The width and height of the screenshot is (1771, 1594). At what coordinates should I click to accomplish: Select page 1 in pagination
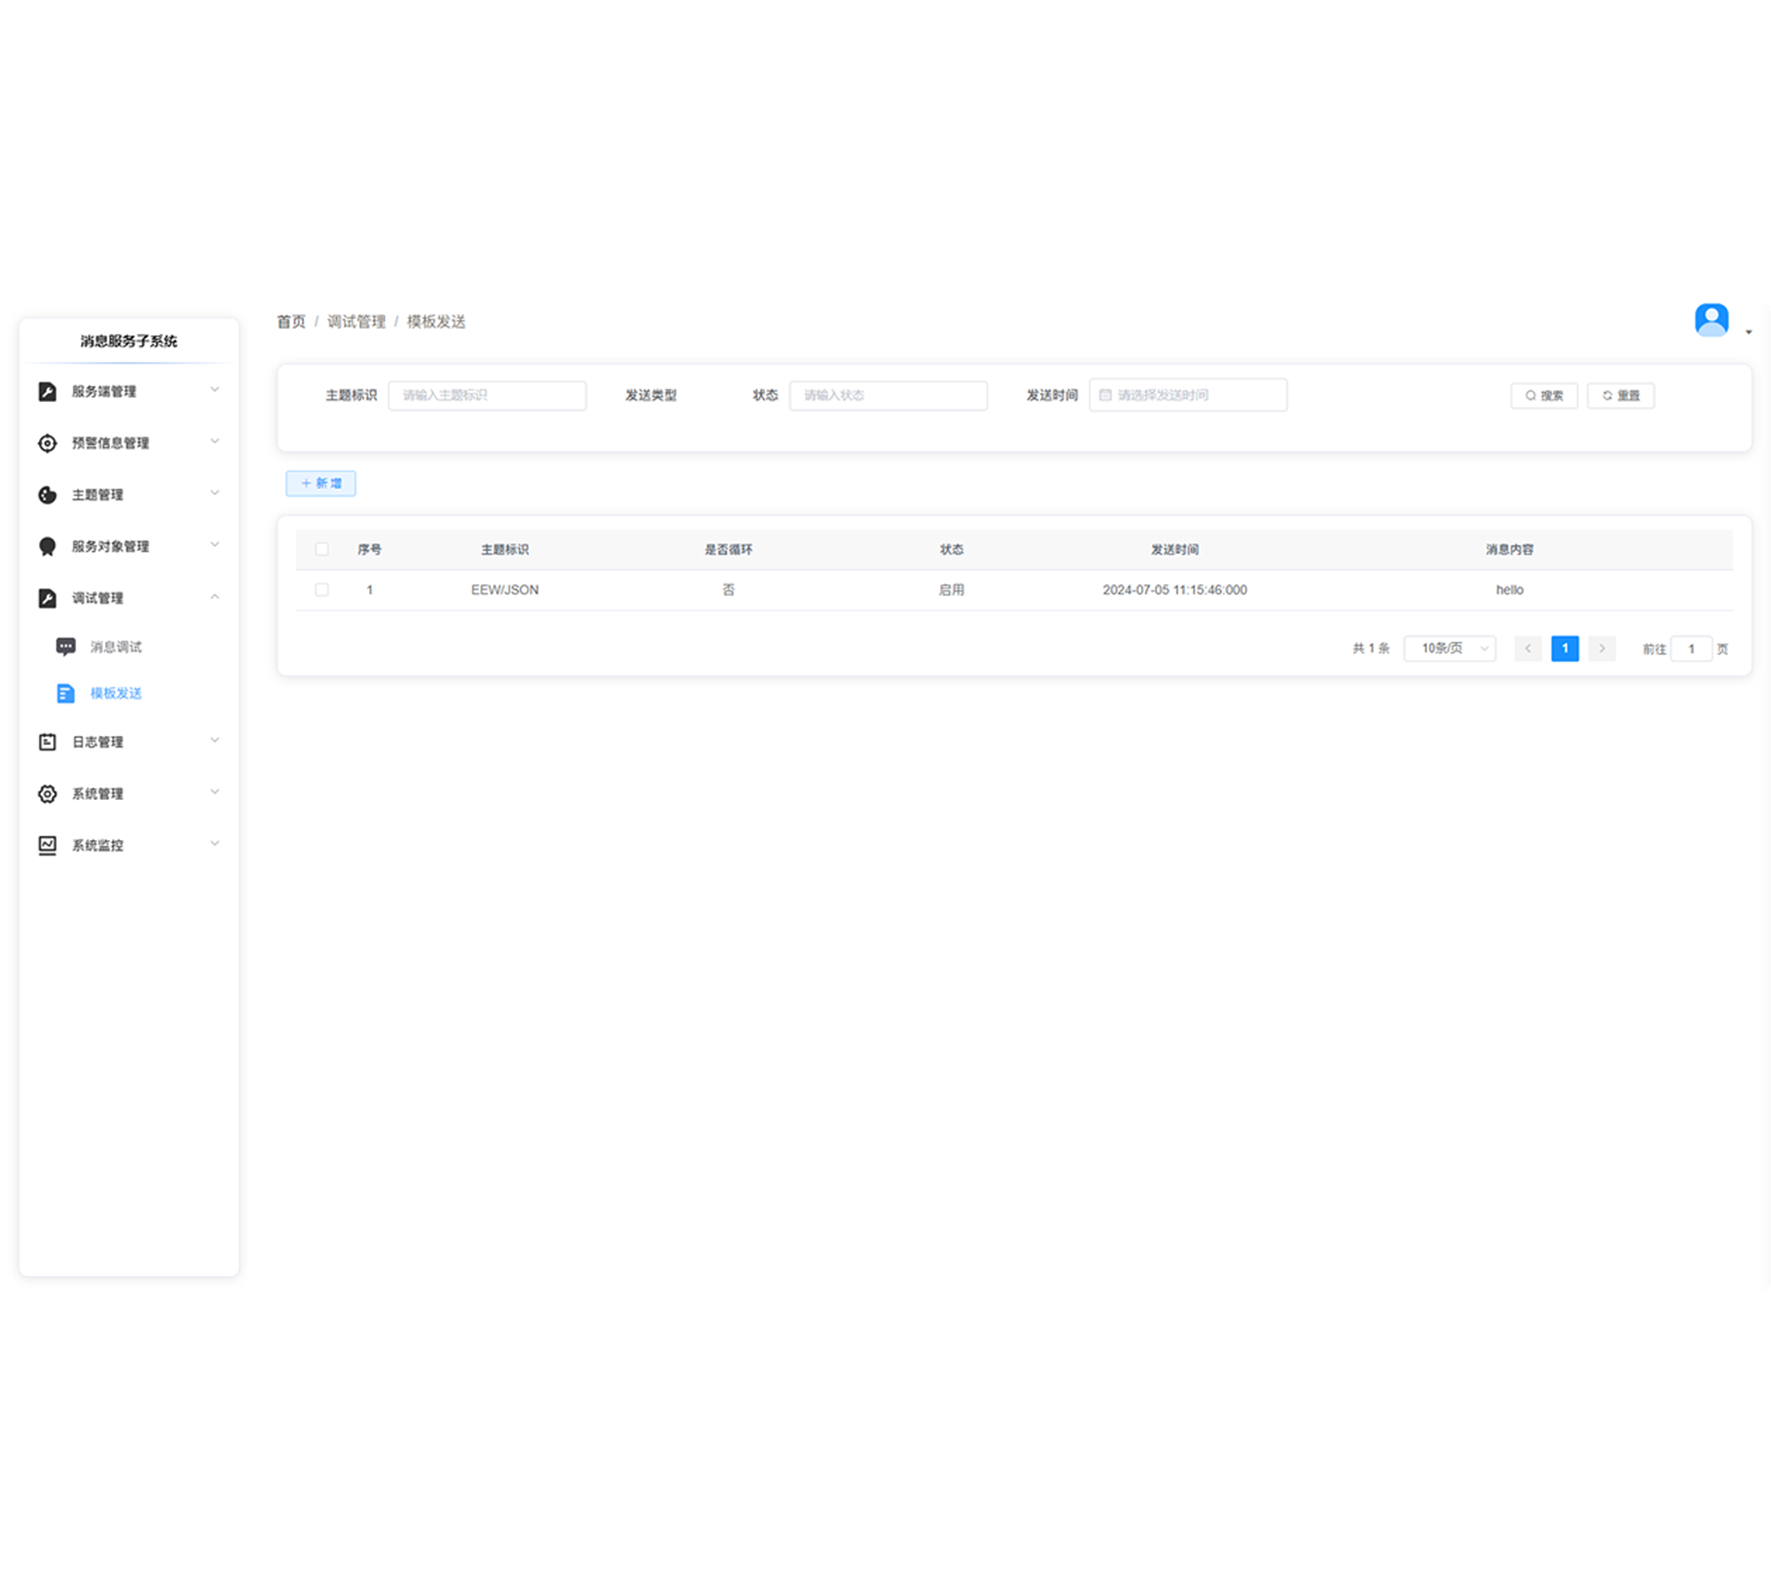click(1565, 649)
